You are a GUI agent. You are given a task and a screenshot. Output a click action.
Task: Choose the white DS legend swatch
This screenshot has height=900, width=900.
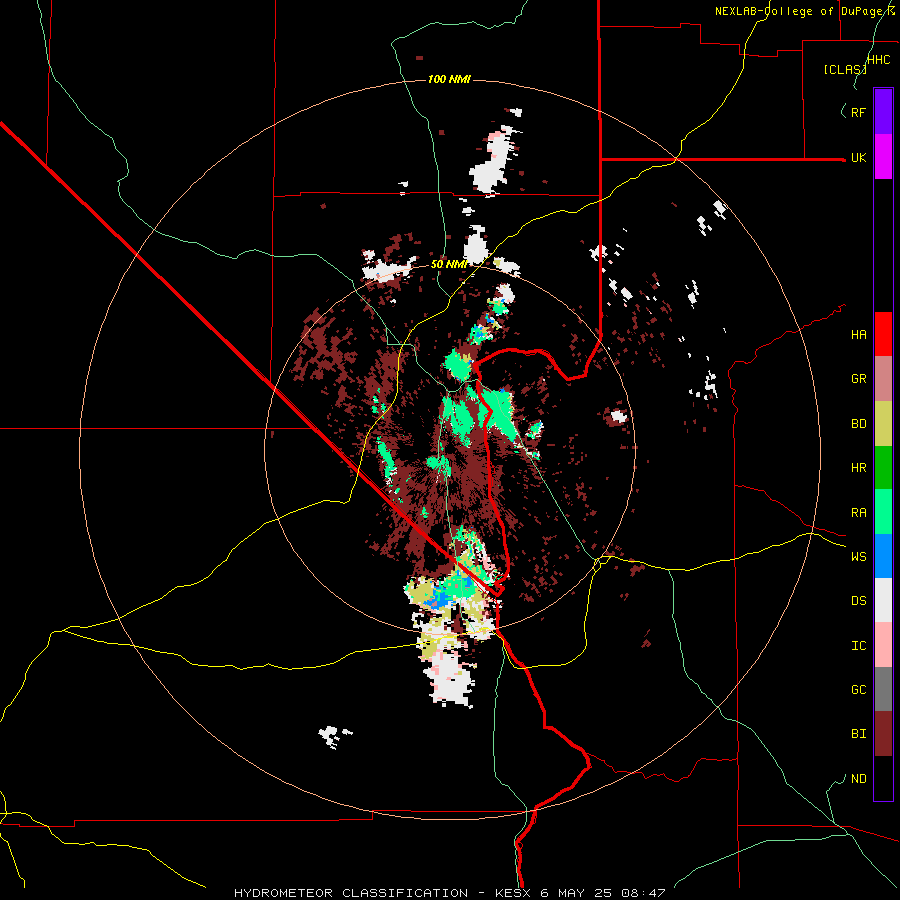tap(883, 600)
